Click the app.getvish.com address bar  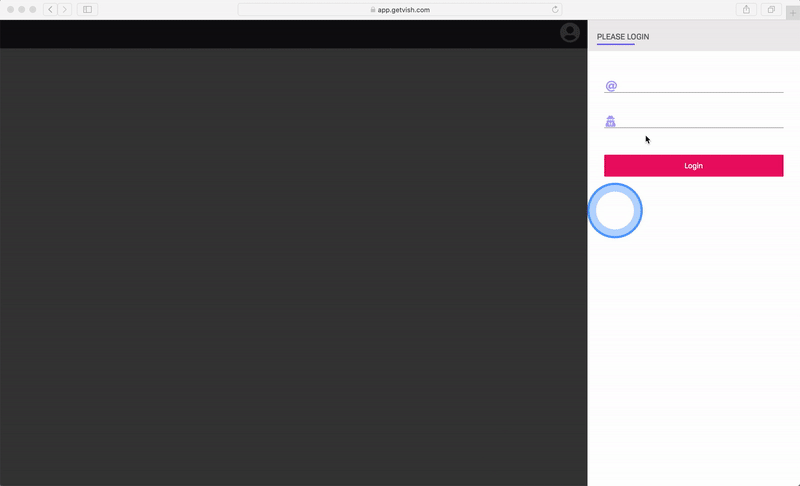400,9
